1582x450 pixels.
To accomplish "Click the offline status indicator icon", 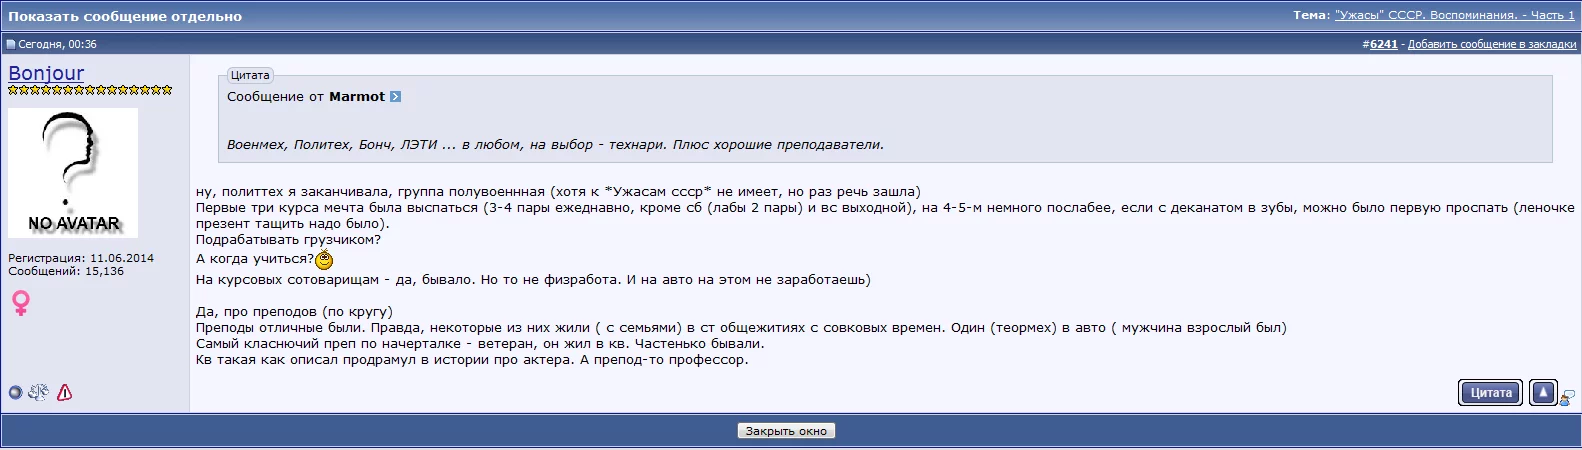I will 15,393.
